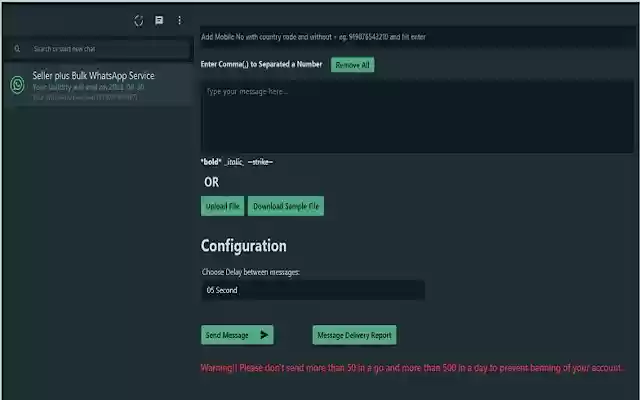Click Download Sample File button

pos(286,206)
